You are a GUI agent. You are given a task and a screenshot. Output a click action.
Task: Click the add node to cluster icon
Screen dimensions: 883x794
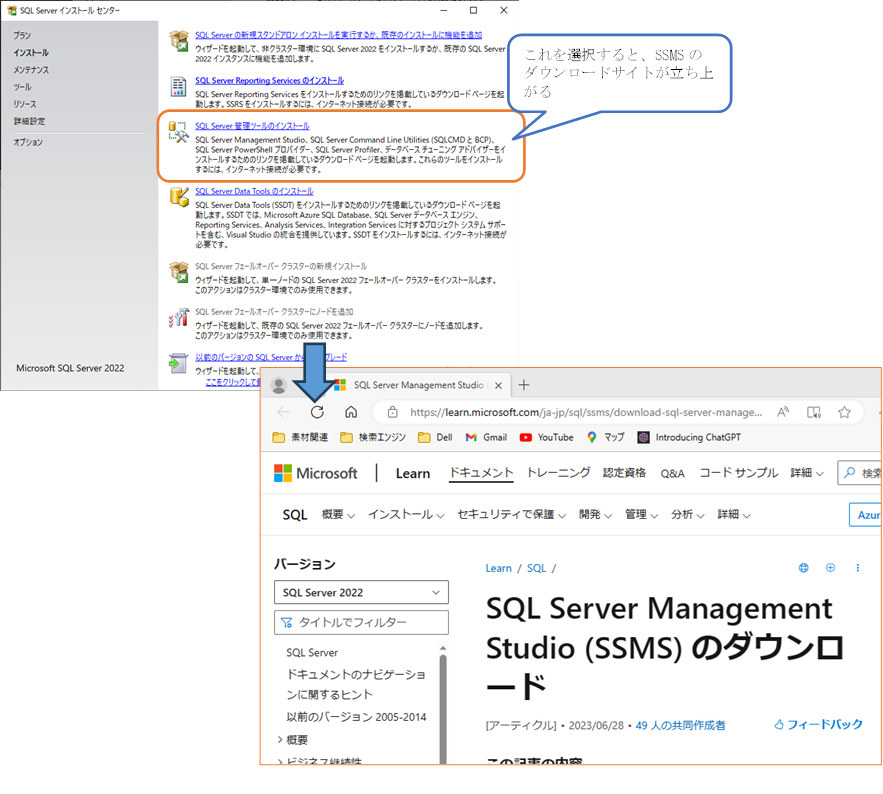[x=179, y=318]
